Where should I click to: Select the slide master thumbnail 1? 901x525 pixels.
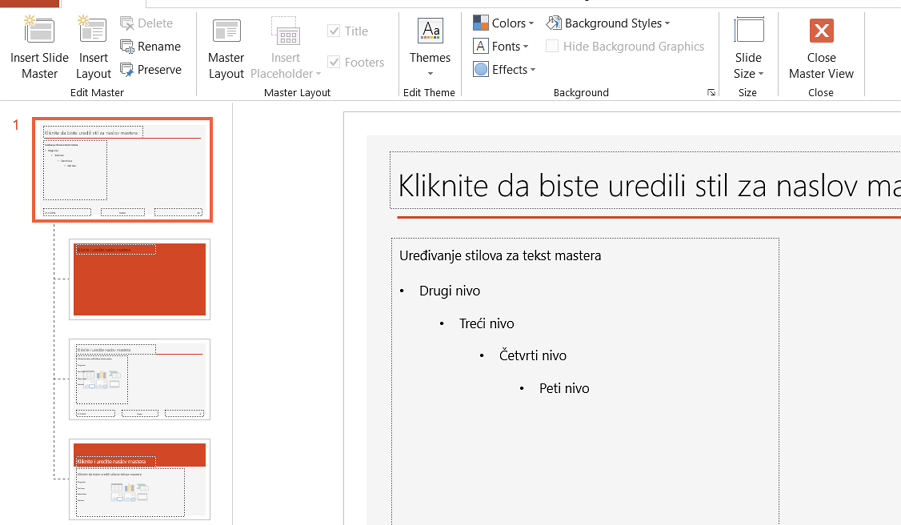(122, 170)
